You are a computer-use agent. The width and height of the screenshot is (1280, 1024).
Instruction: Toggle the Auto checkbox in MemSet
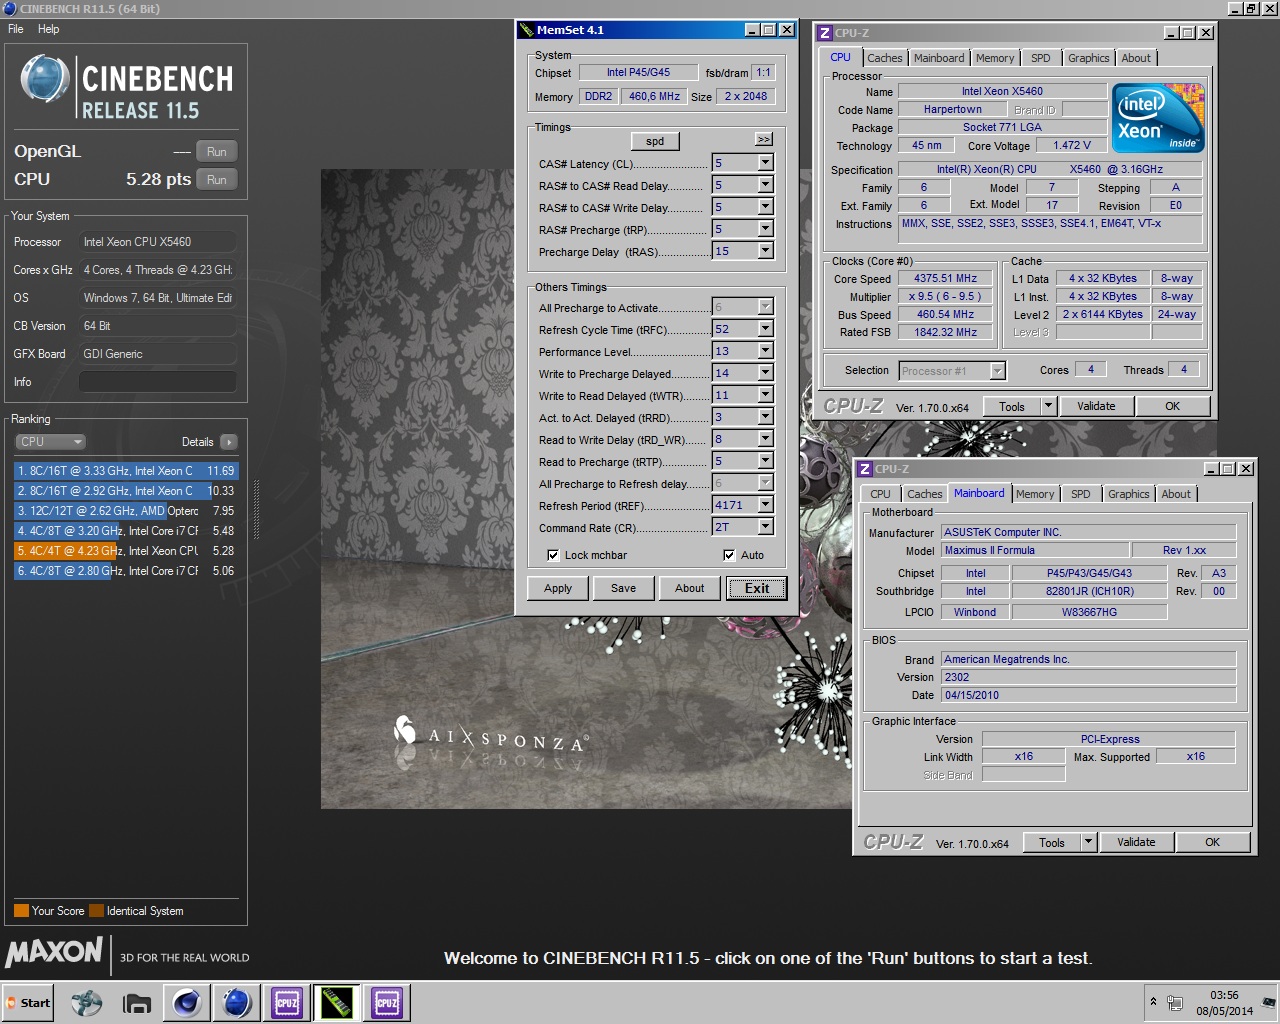[x=729, y=555]
